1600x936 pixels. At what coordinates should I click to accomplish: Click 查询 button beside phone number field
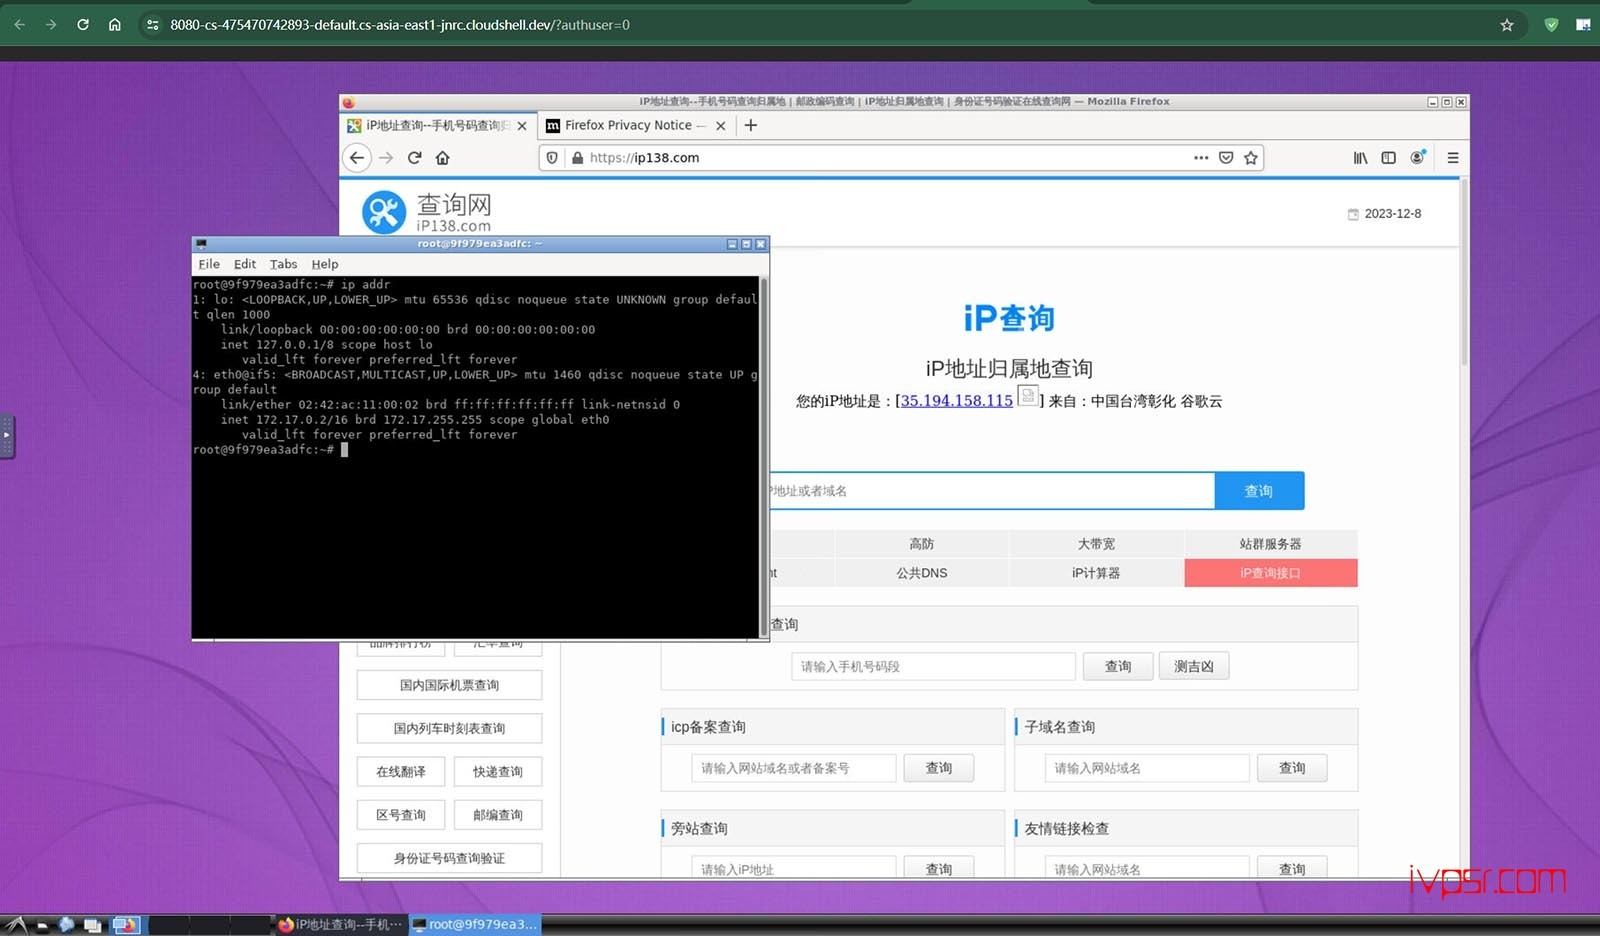tap(1118, 667)
